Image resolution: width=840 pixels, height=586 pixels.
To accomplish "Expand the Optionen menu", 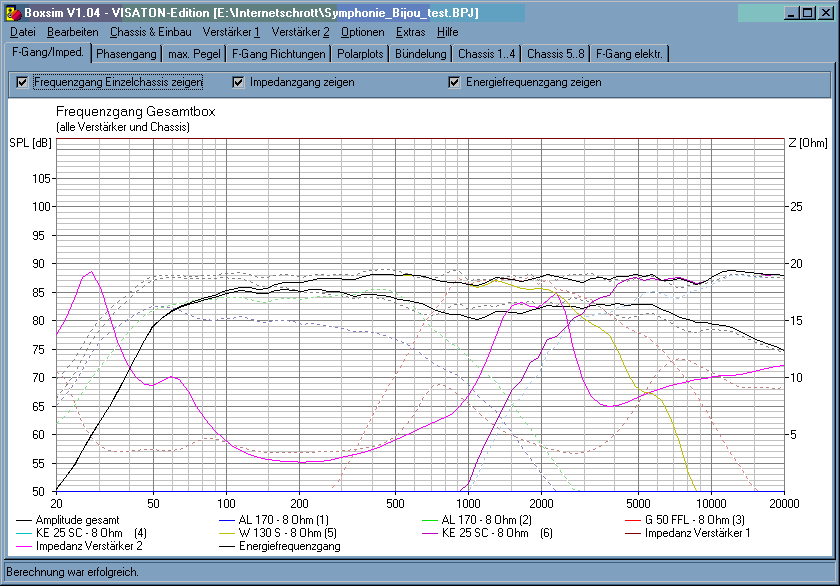I will (362, 32).
